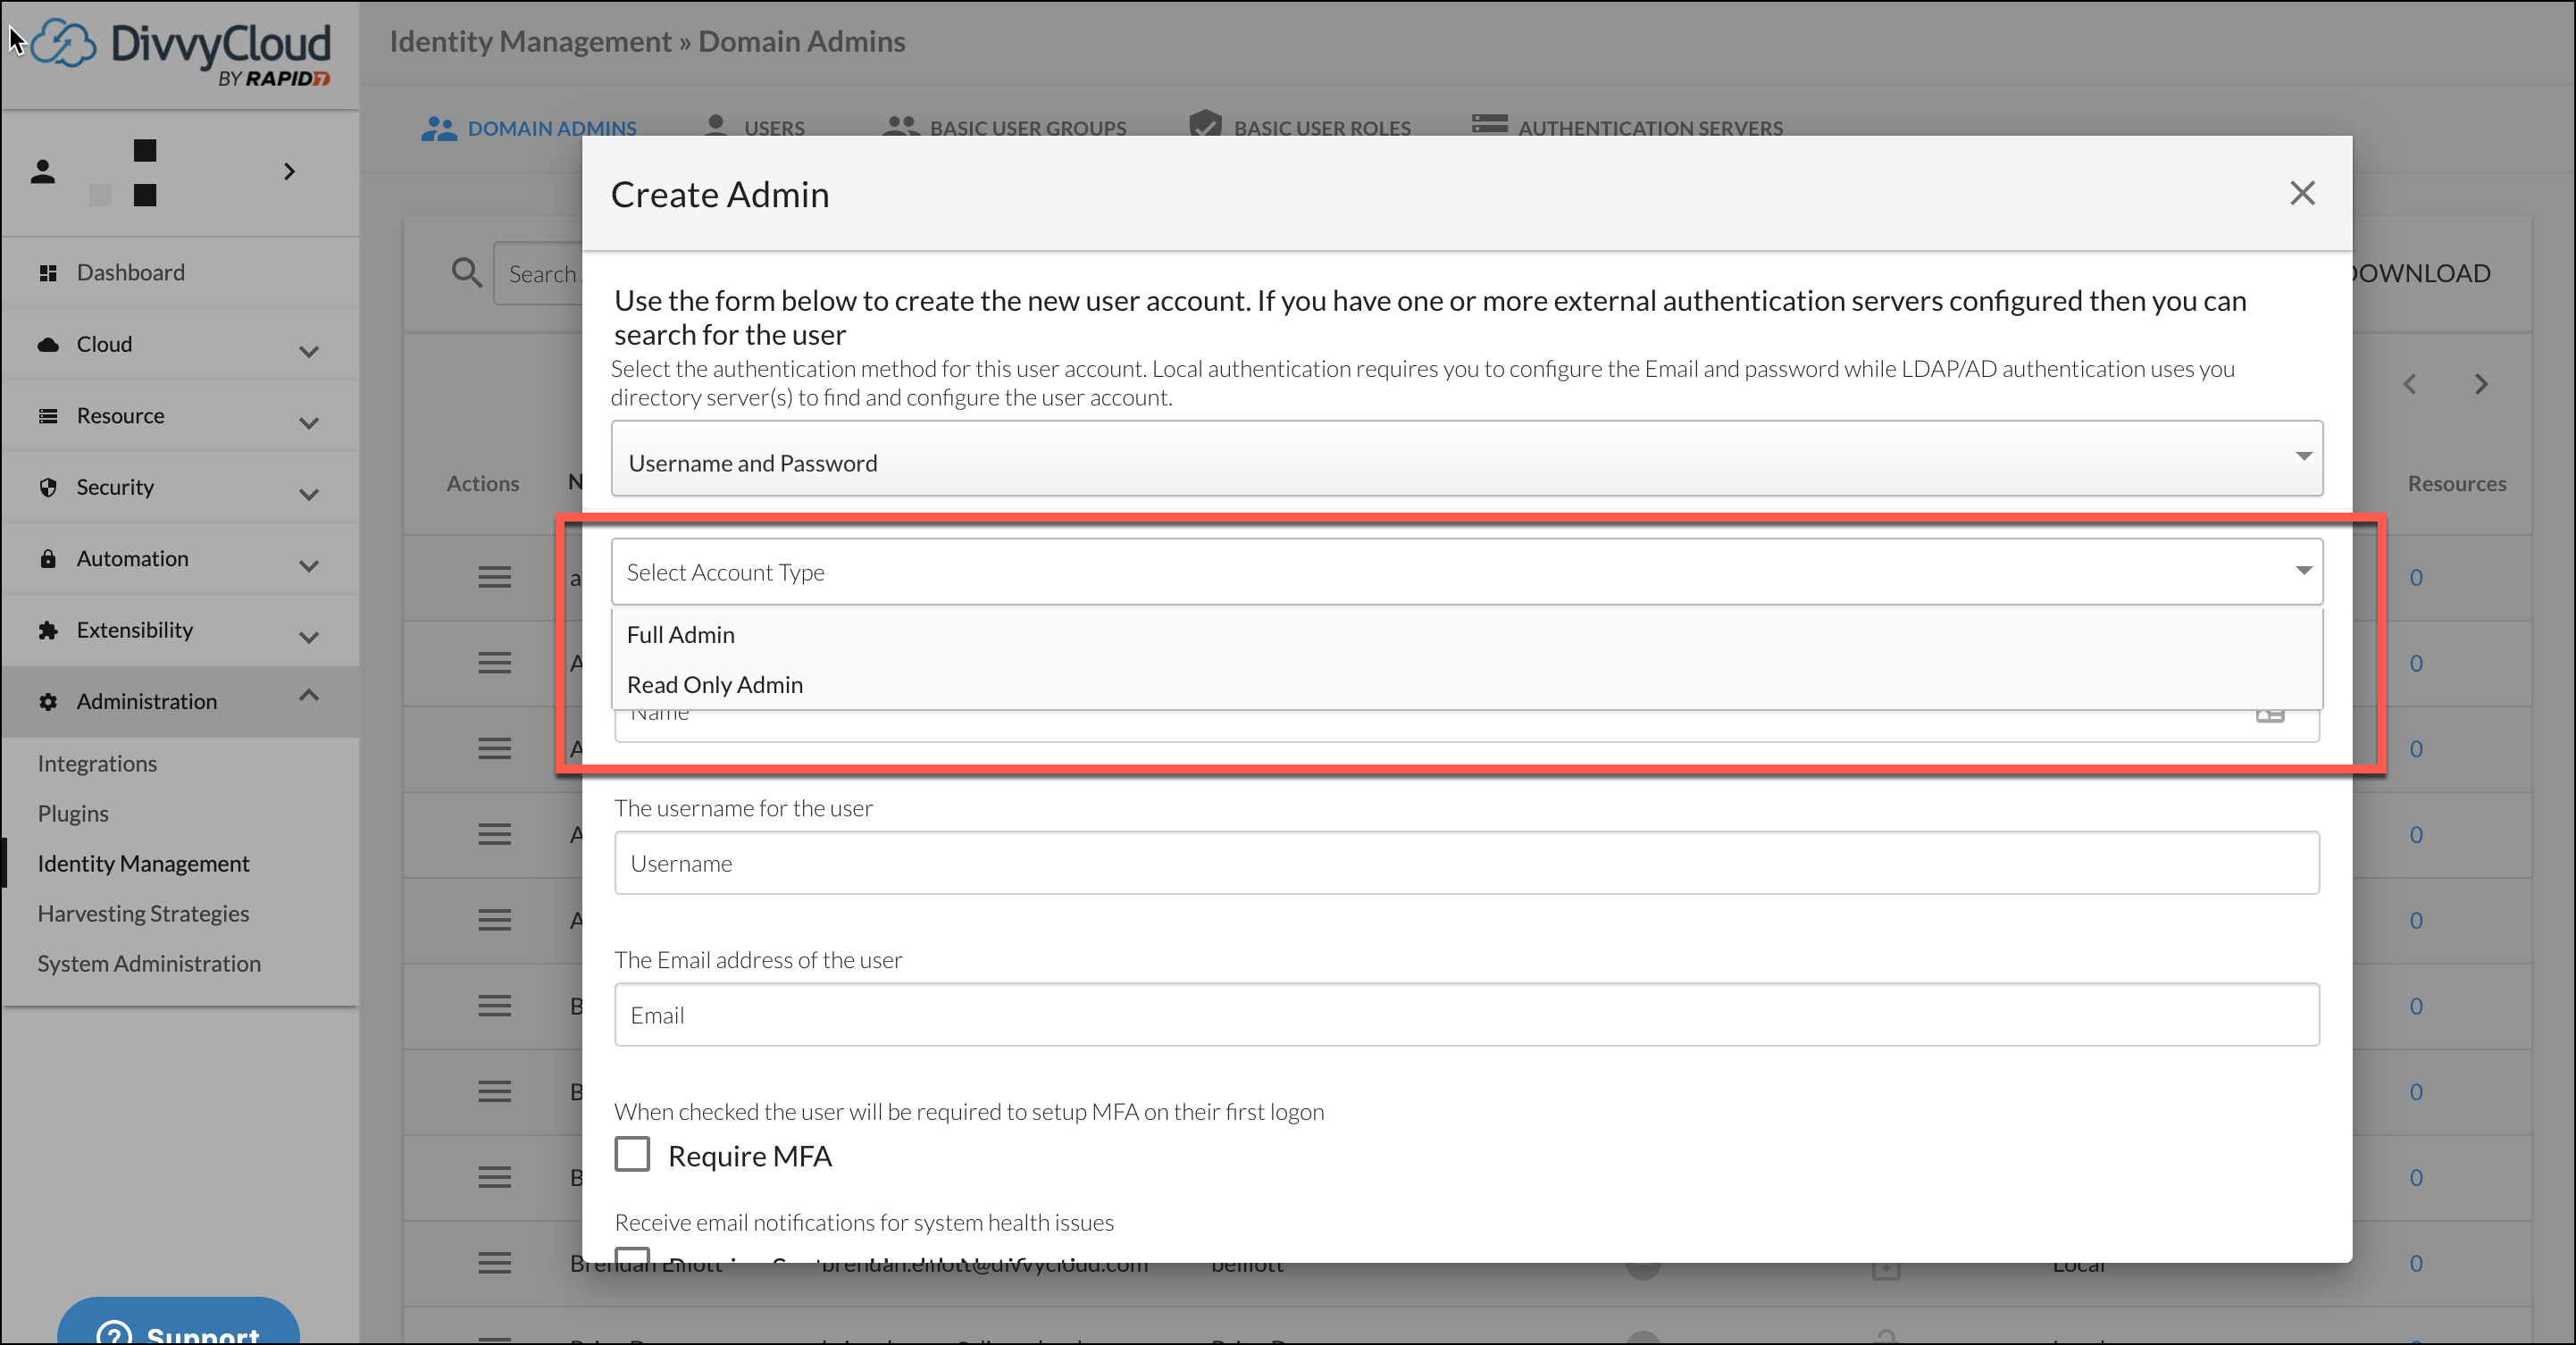The height and width of the screenshot is (1345, 2576).
Task: Click the Resources column header
Action: click(x=2457, y=483)
